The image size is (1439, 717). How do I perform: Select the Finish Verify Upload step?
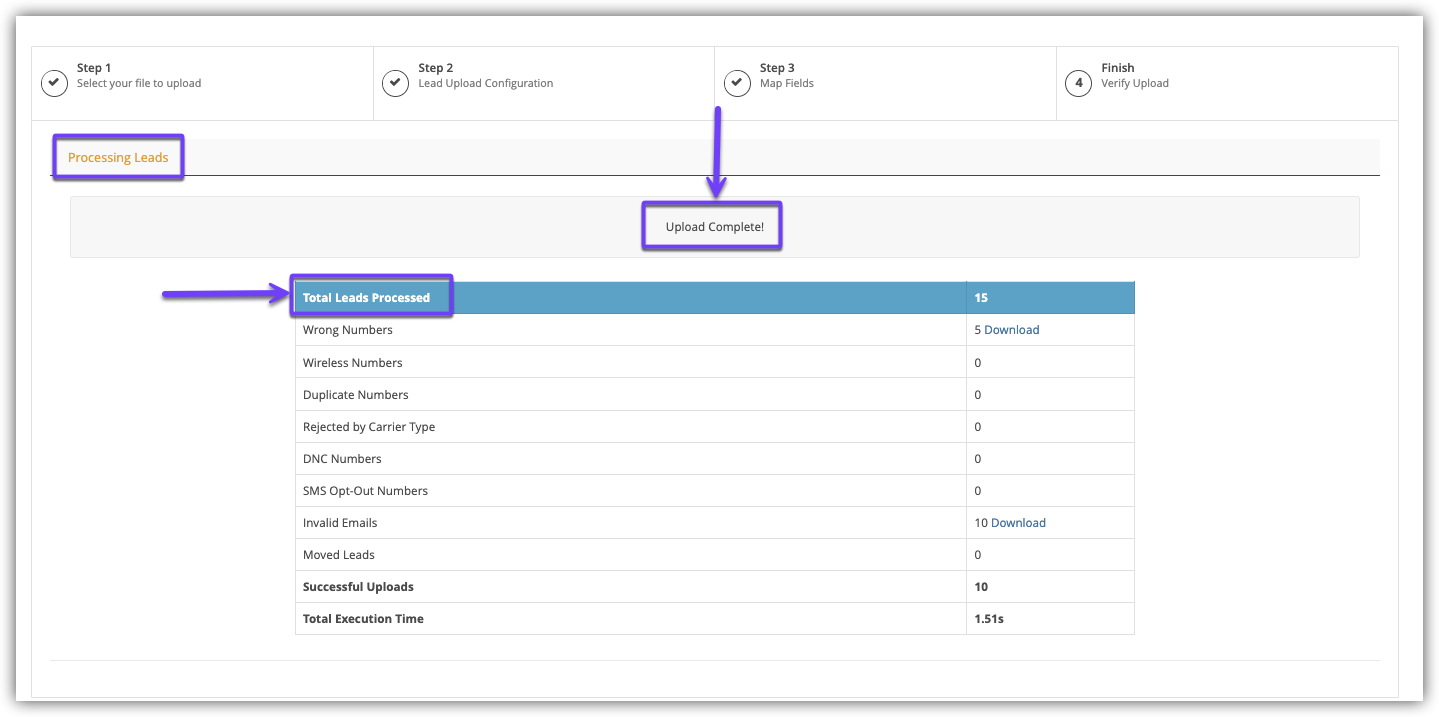pyautogui.click(x=1134, y=76)
